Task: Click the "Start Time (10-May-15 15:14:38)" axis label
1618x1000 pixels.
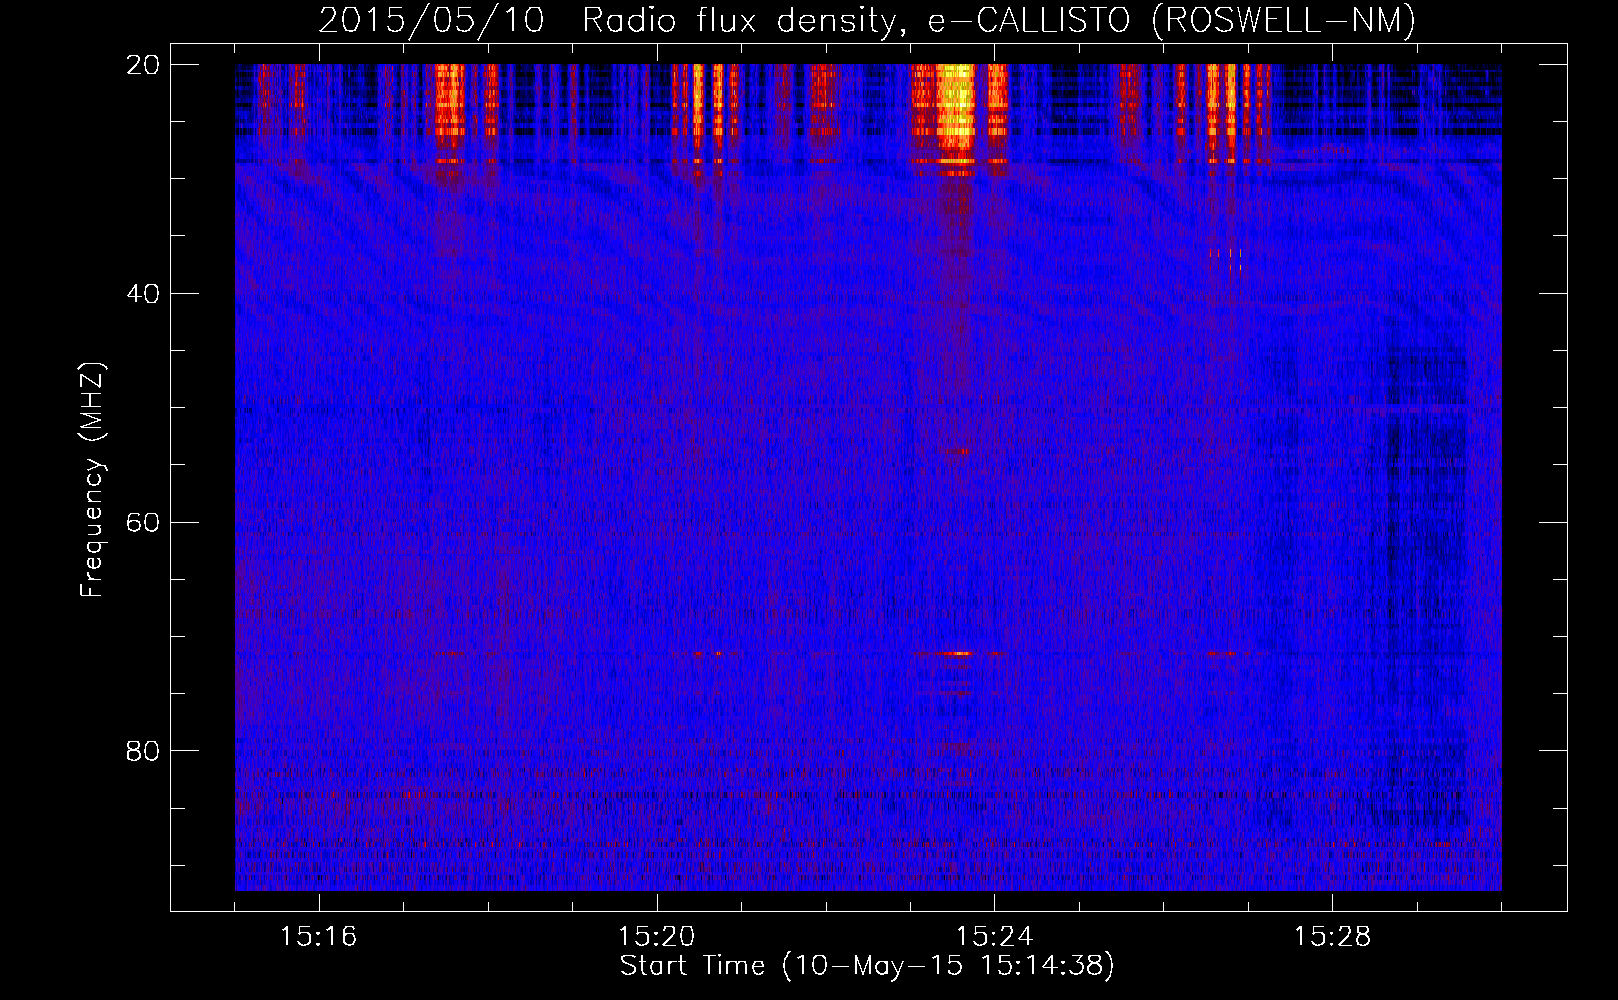Action: click(867, 966)
